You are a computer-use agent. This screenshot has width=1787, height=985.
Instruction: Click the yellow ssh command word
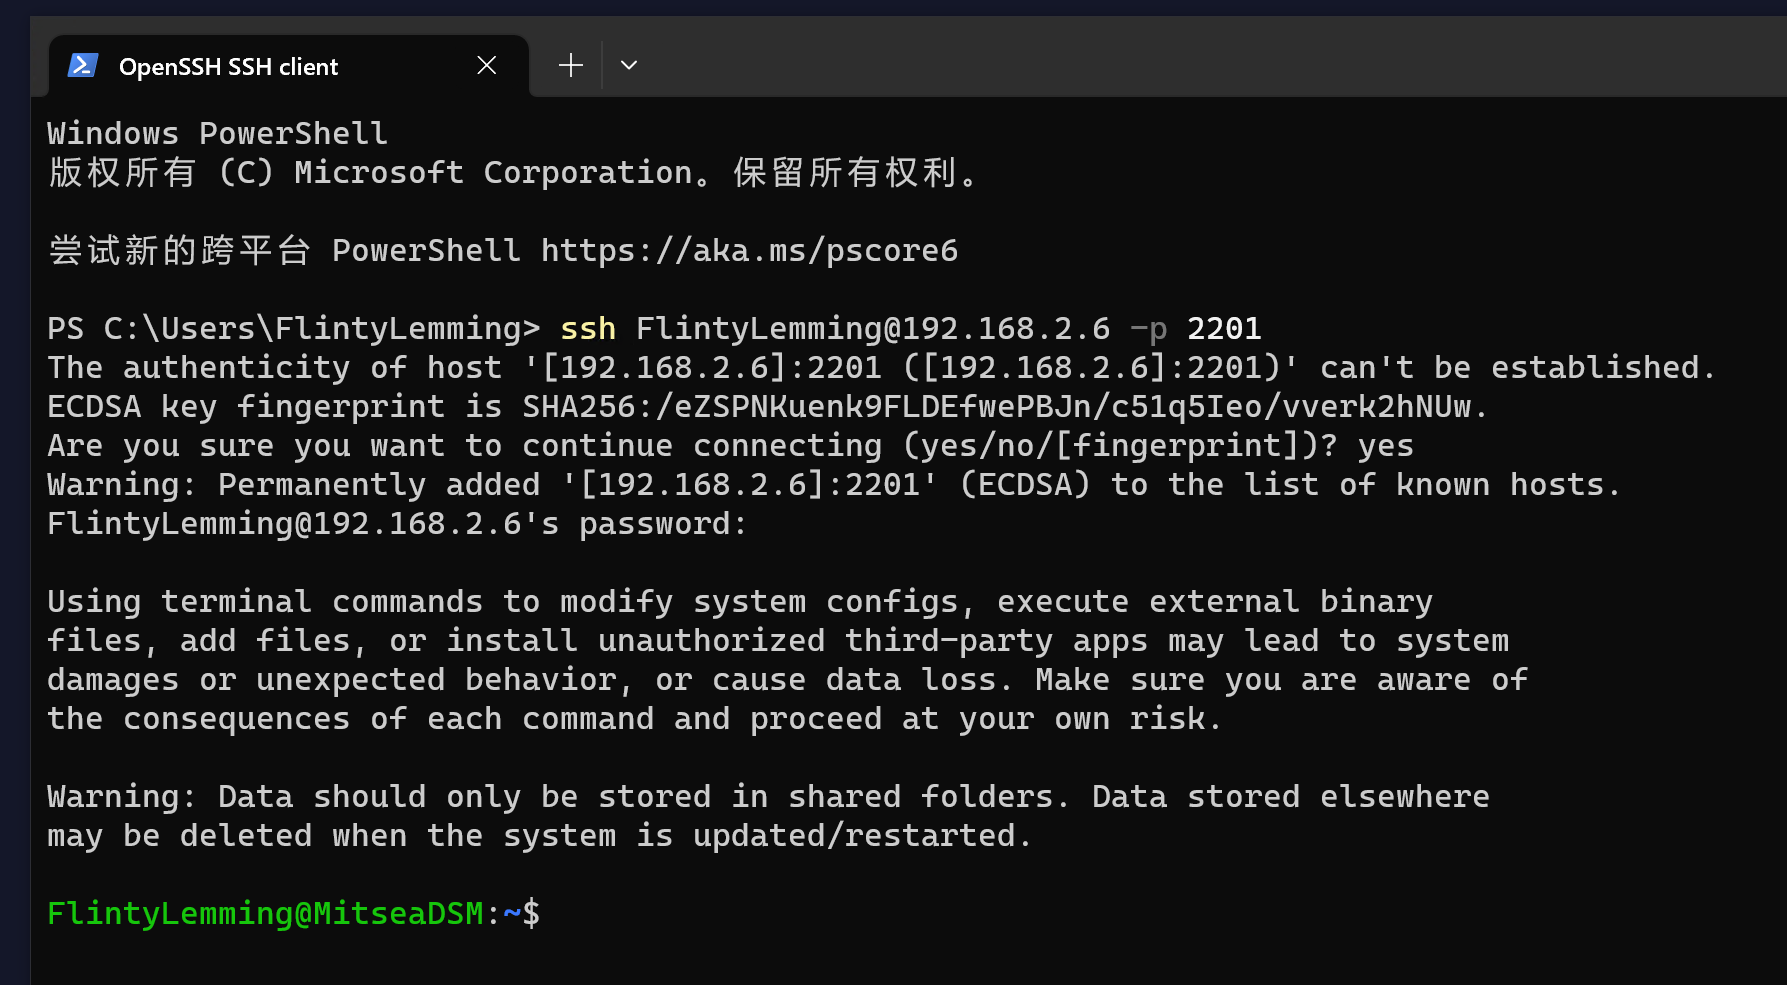[x=588, y=329]
